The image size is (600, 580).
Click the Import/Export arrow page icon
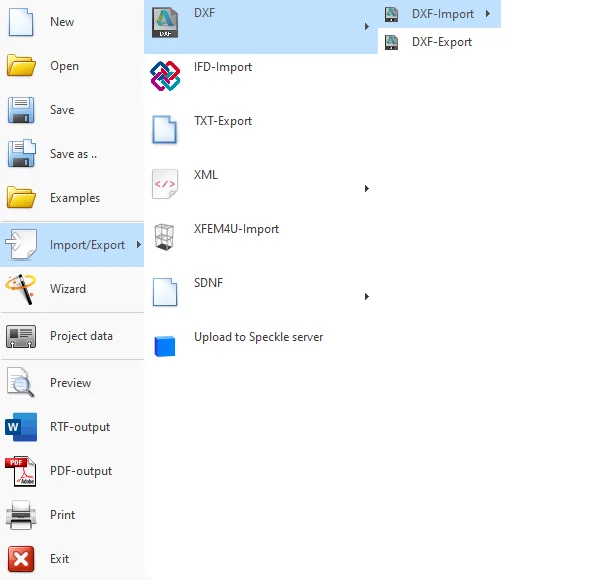tap(21, 244)
